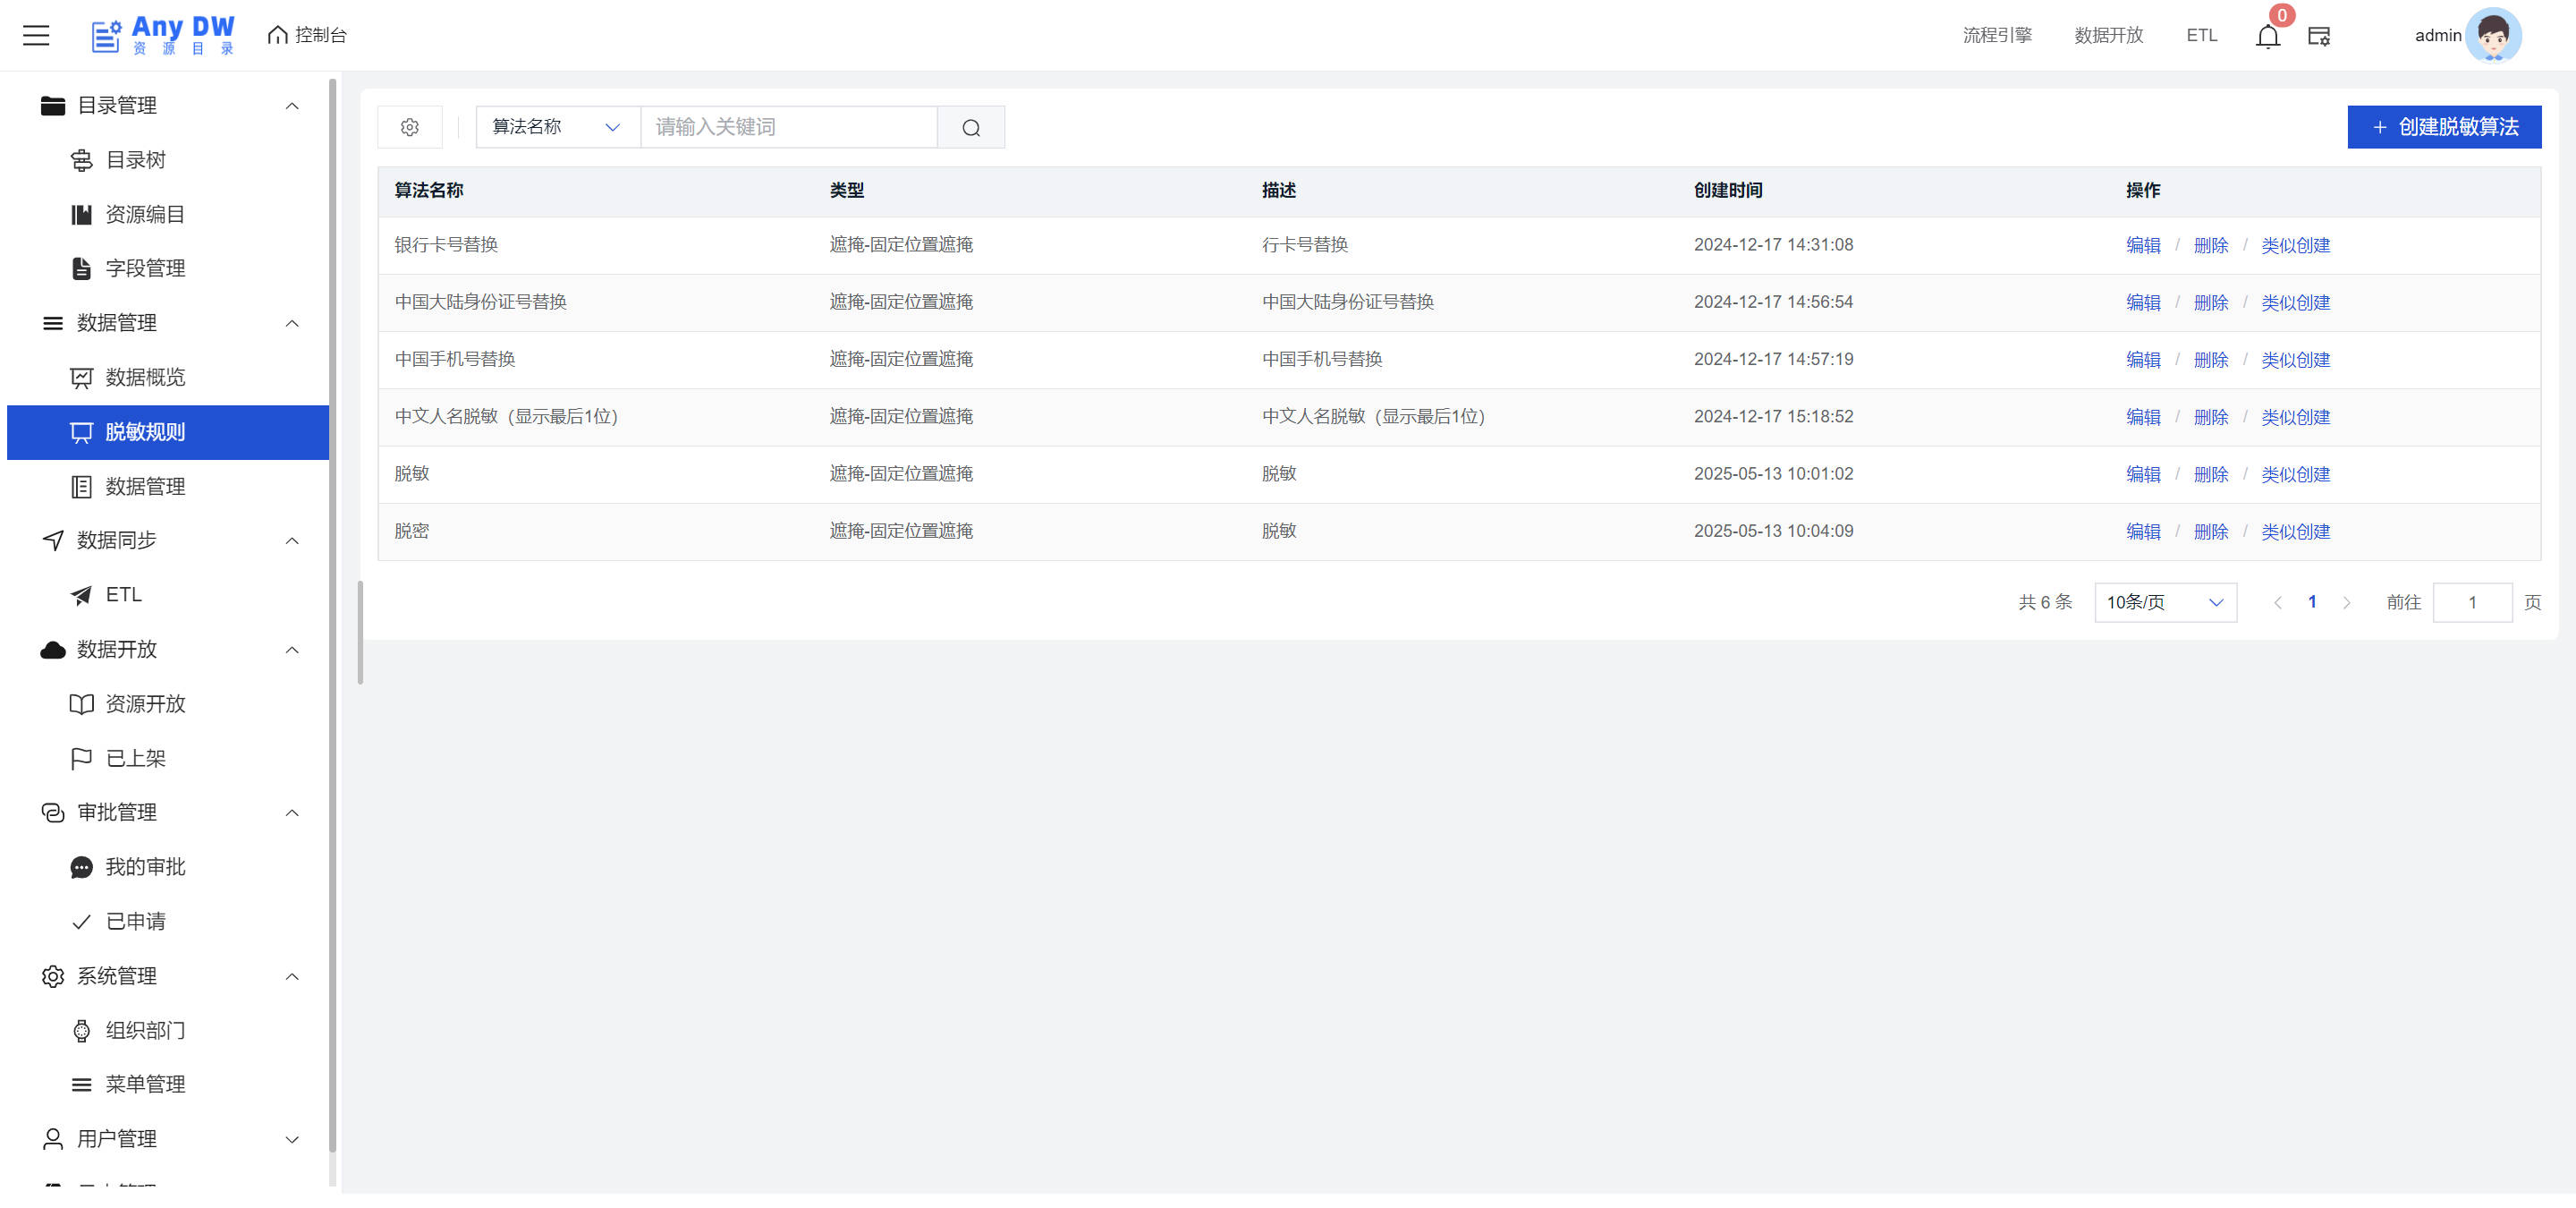Click 编辑 for 银行卡号替换 row
Image resolution: width=2576 pixels, height=1208 pixels.
click(2142, 245)
